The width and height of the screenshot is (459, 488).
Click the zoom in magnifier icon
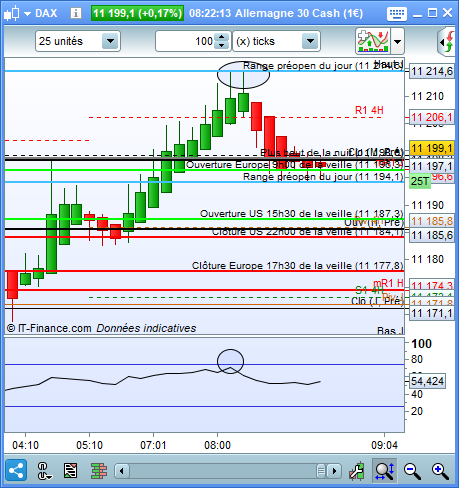click(440, 471)
